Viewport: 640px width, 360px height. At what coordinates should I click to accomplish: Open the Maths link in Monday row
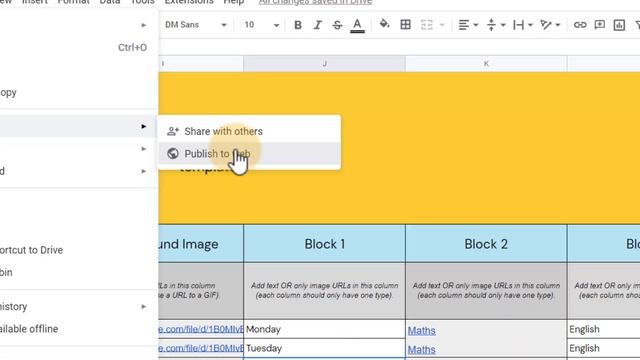(422, 331)
